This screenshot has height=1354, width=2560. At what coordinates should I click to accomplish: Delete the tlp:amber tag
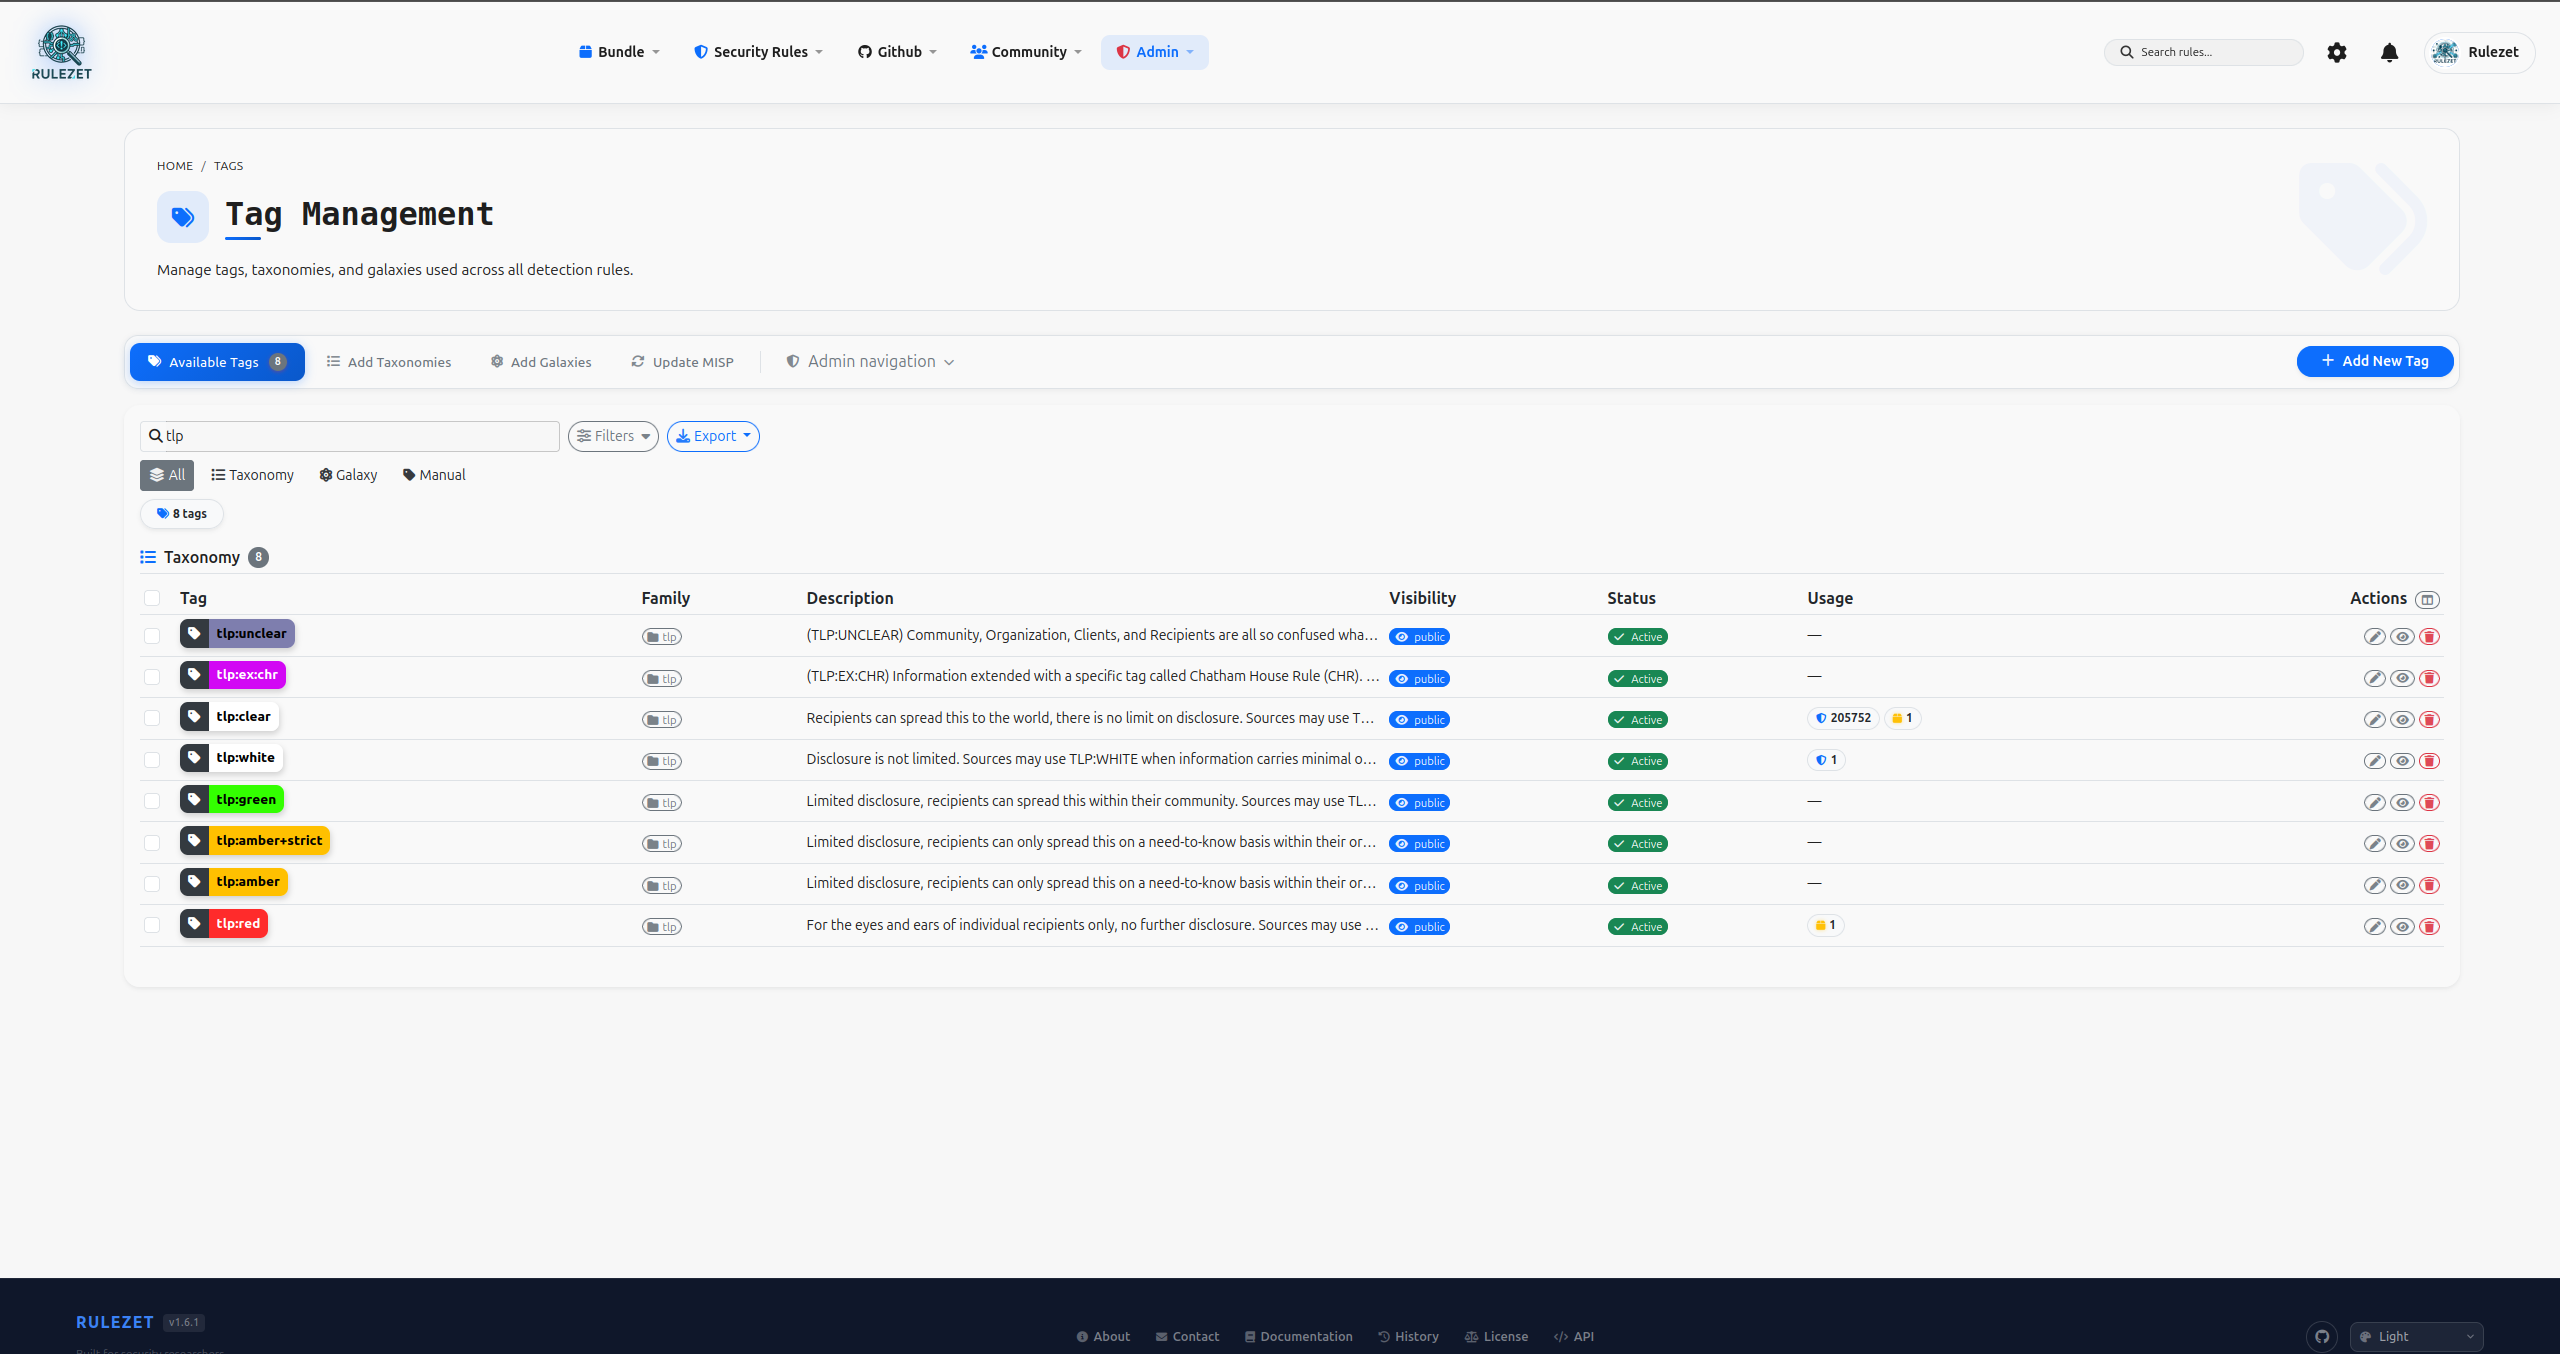click(2429, 885)
